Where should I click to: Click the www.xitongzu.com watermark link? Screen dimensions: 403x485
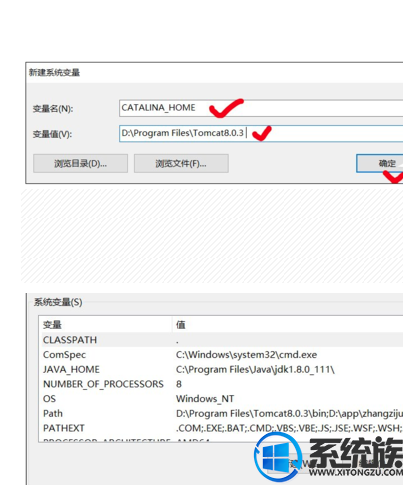point(356,472)
